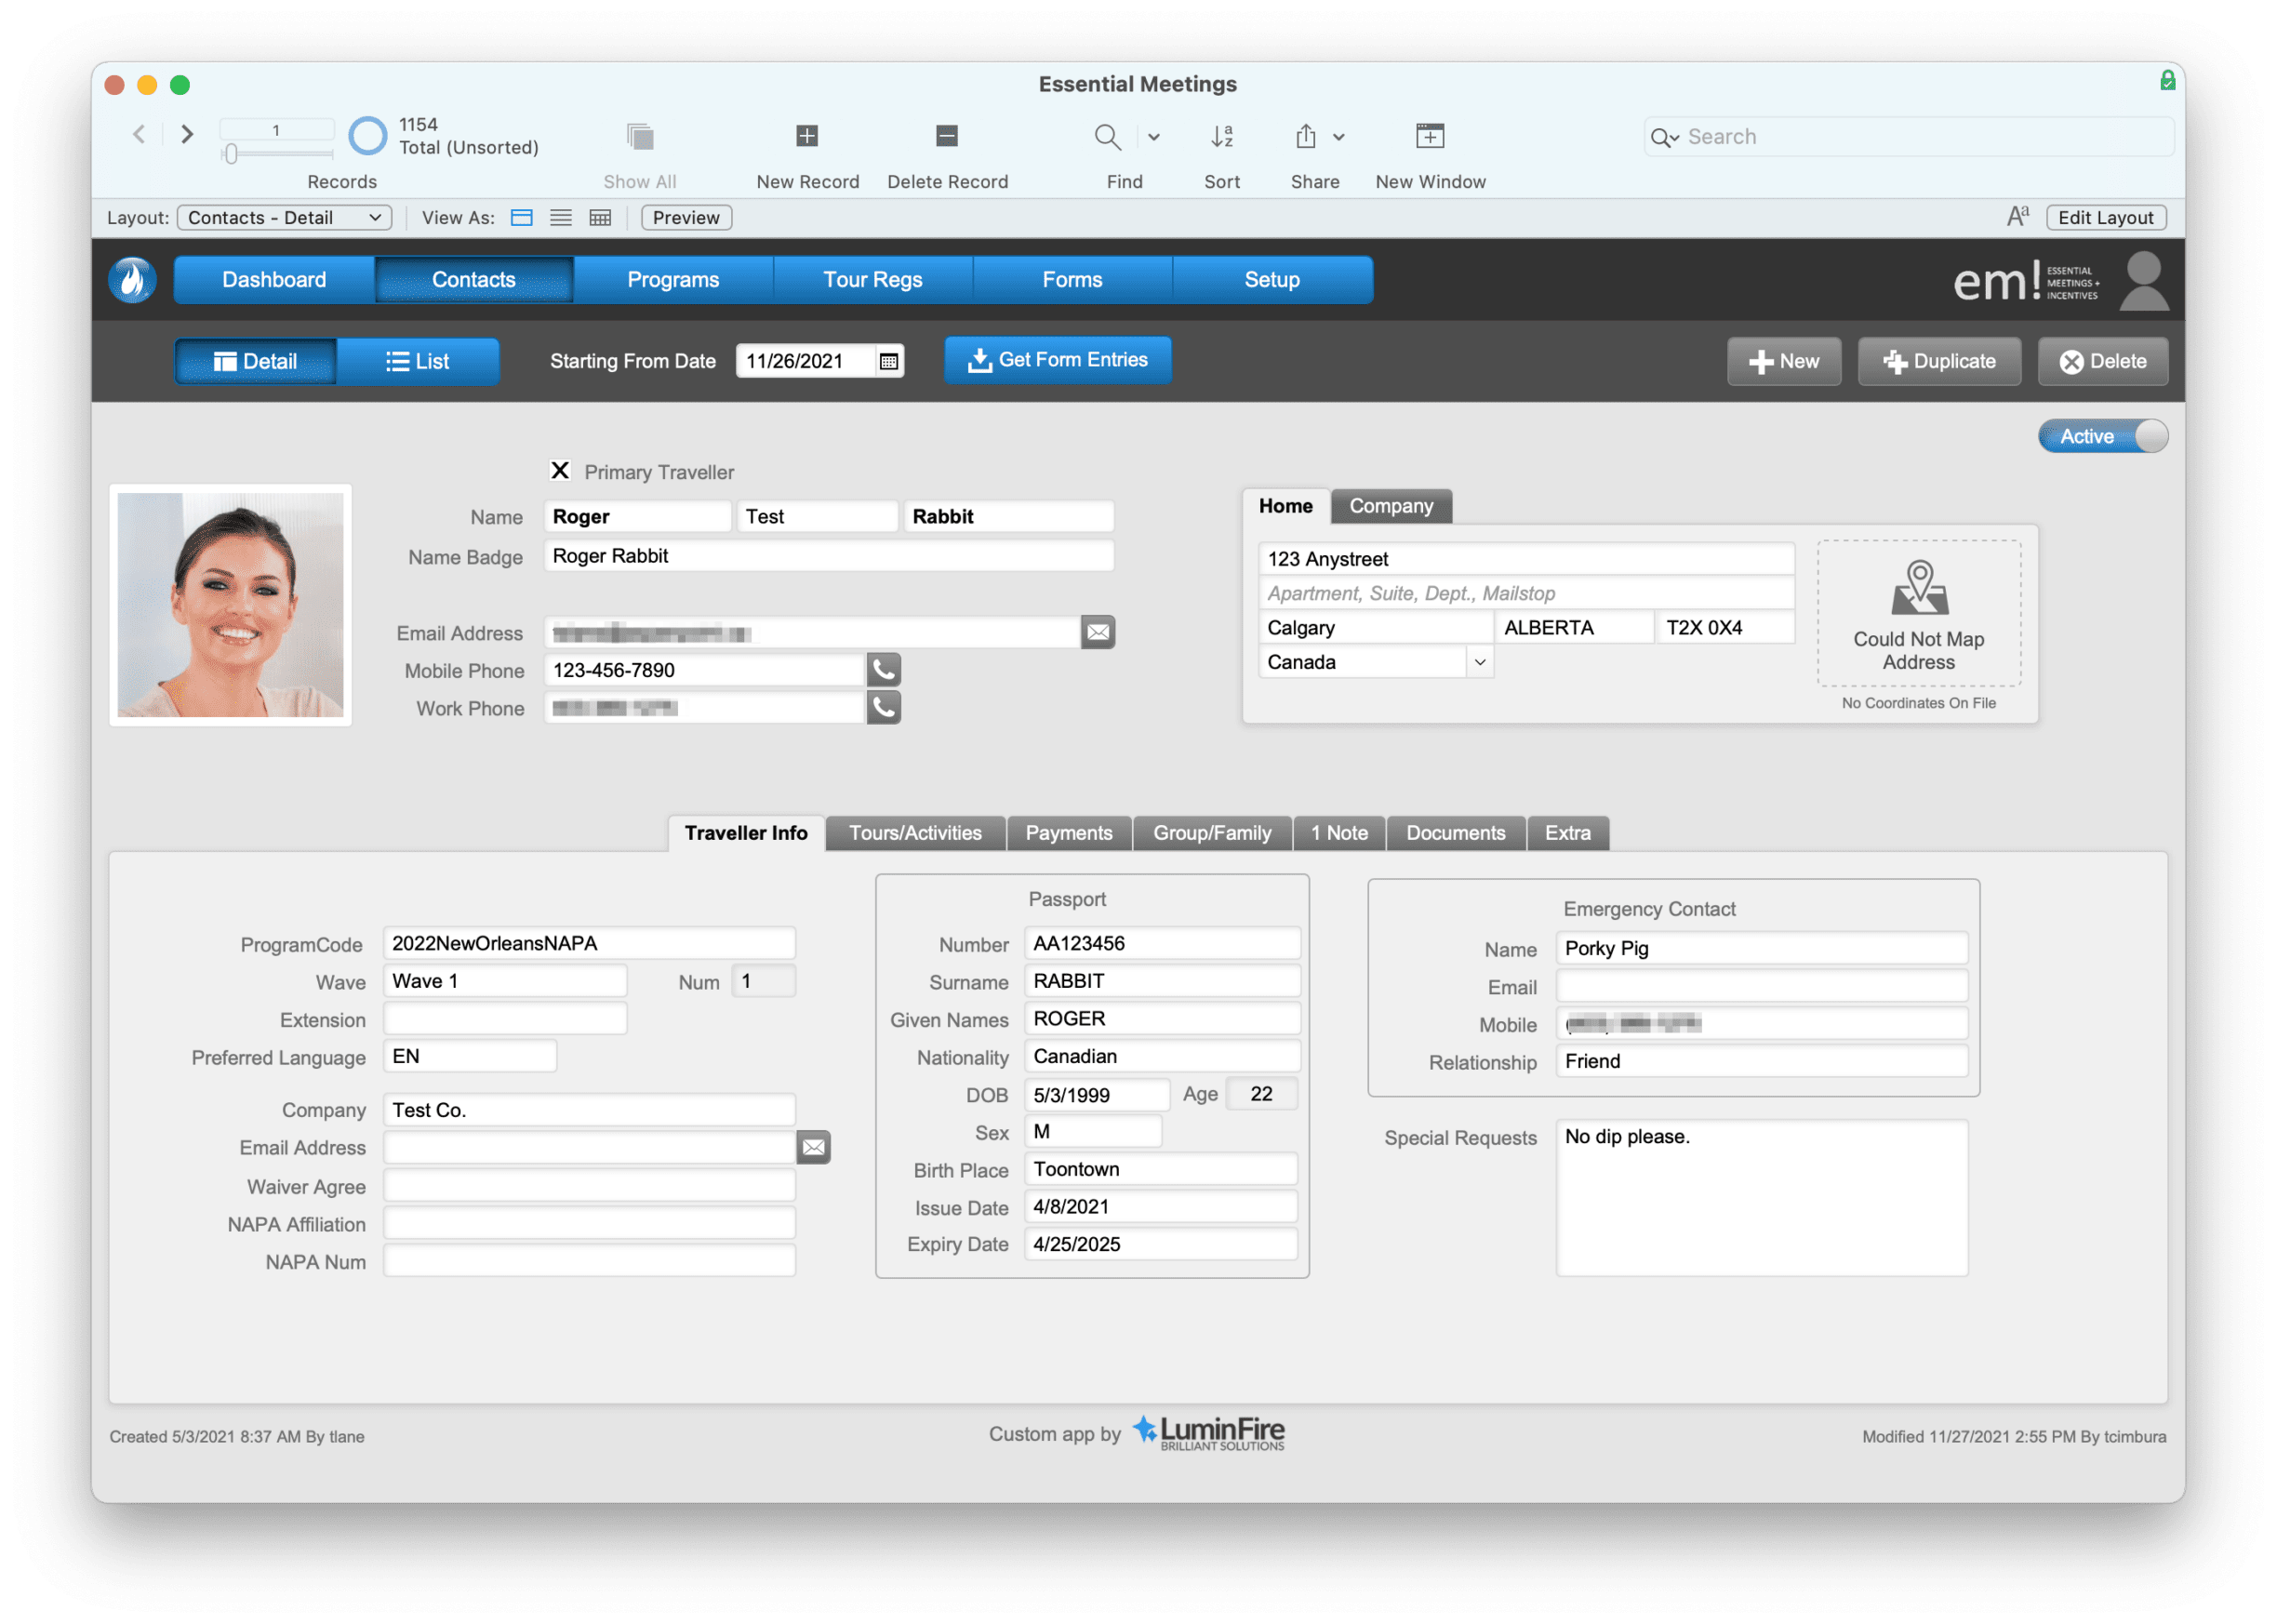Toggle the Active status switch
The height and width of the screenshot is (1624, 2277).
2103,436
